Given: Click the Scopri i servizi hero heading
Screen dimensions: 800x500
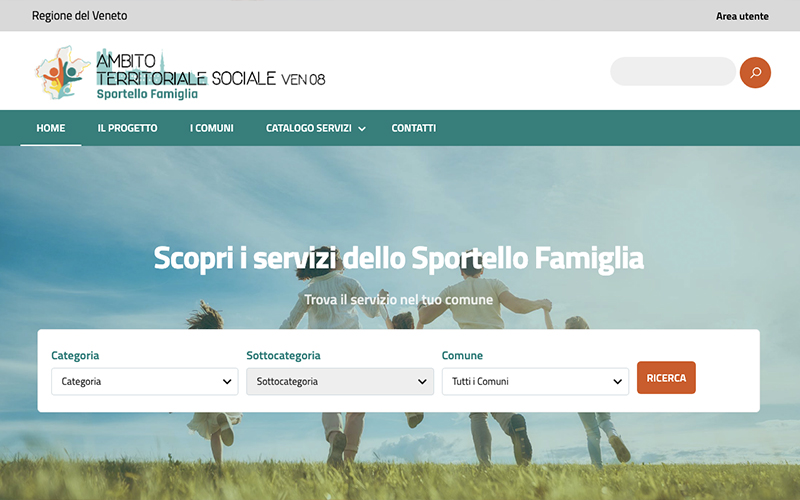Looking at the screenshot, I should [x=398, y=258].
